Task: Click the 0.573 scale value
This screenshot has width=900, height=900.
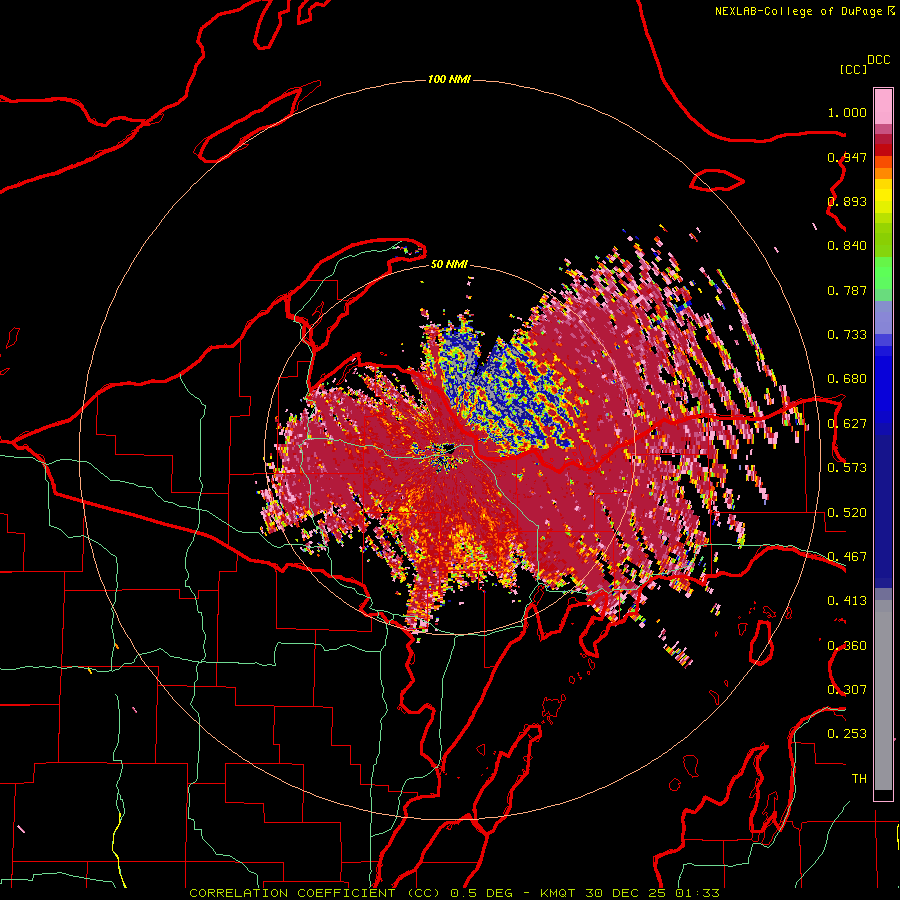Action: 847,468
